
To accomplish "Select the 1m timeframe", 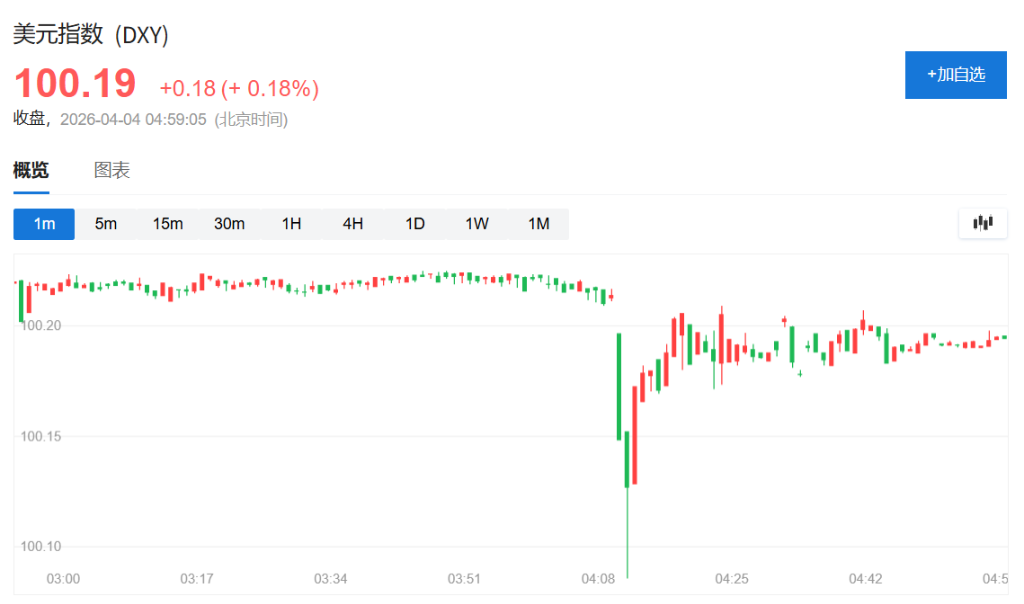I will [44, 224].
